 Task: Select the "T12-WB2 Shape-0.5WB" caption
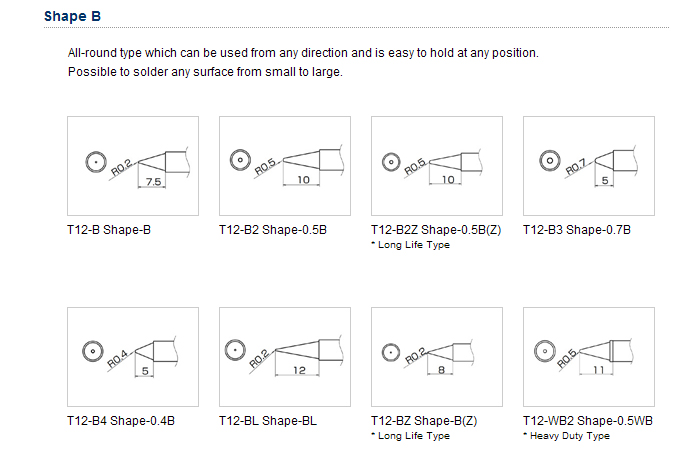(583, 421)
